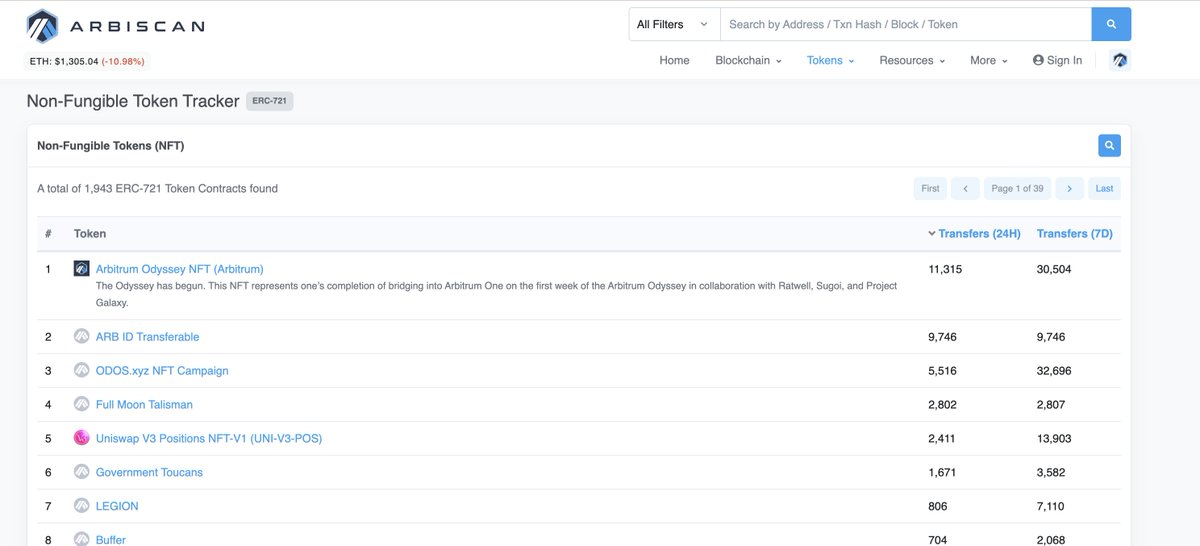This screenshot has width=1200, height=546.
Task: Expand the Blockchain menu
Action: point(748,60)
